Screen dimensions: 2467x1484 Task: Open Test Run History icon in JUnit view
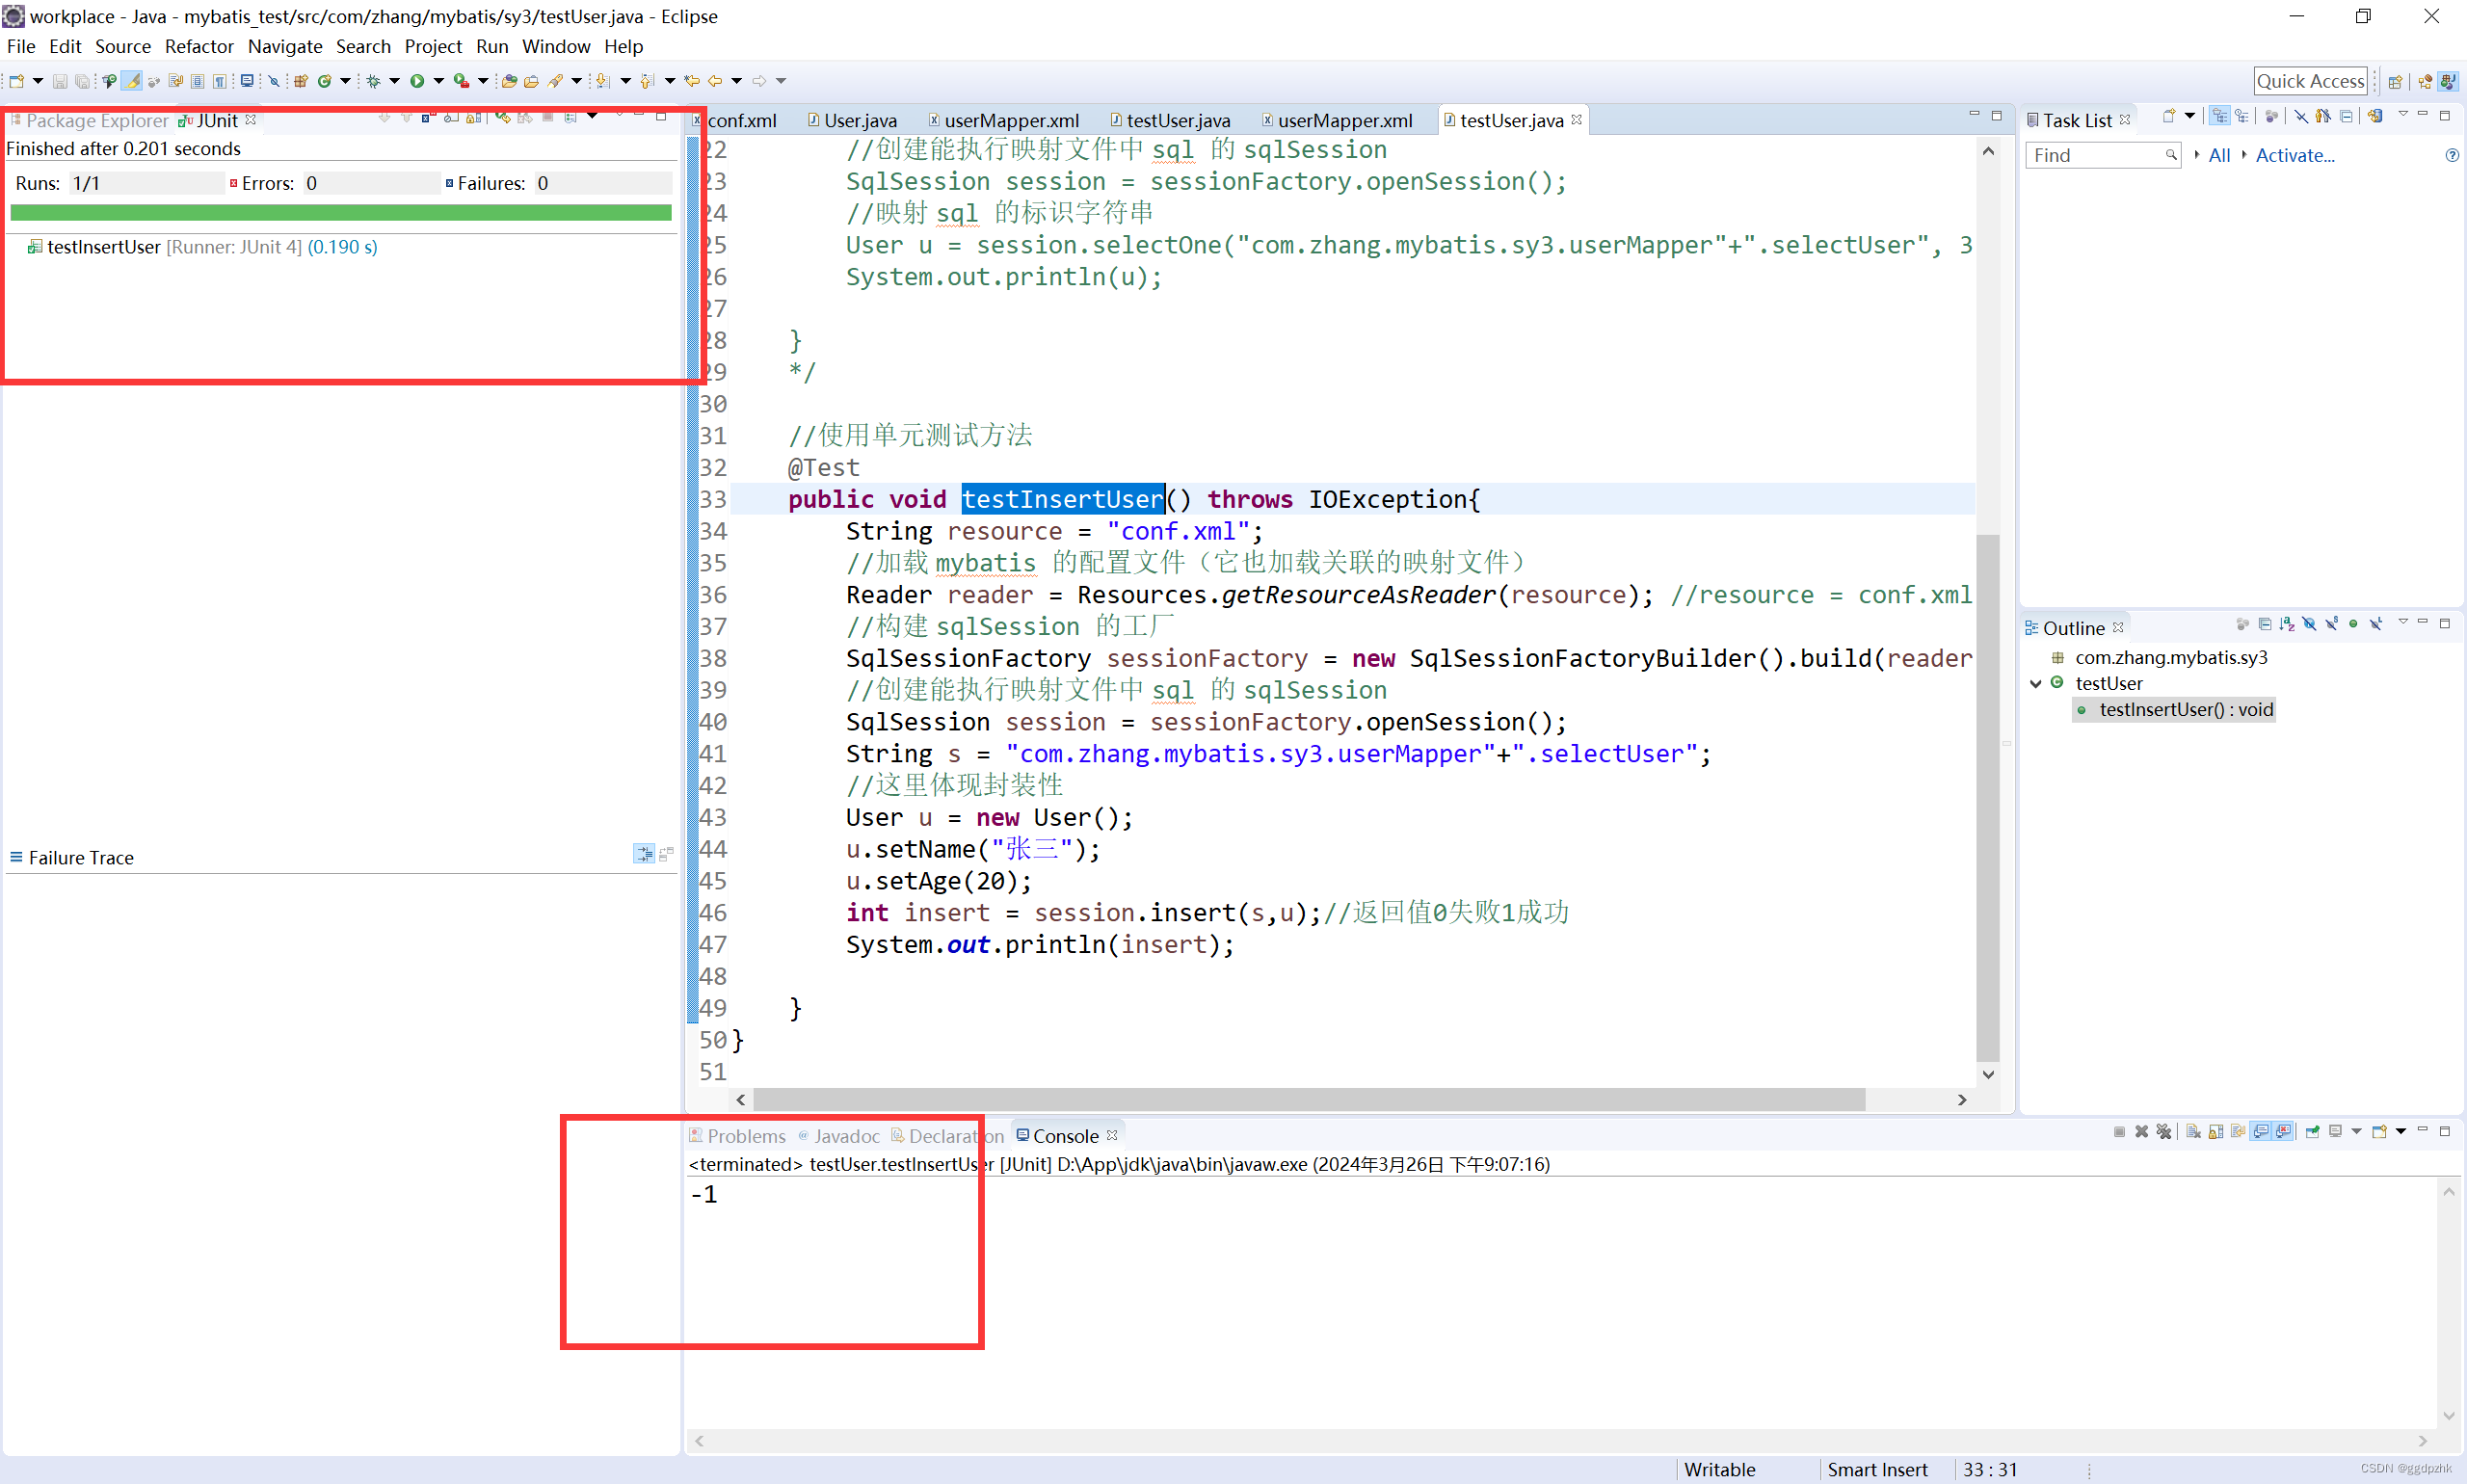pyautogui.click(x=571, y=117)
